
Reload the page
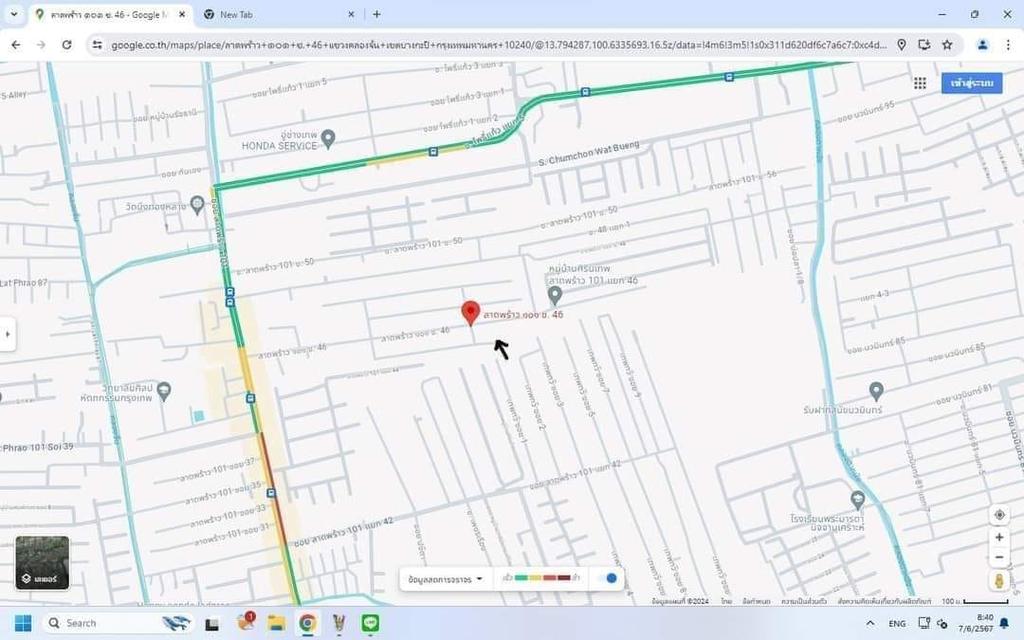(x=67, y=45)
